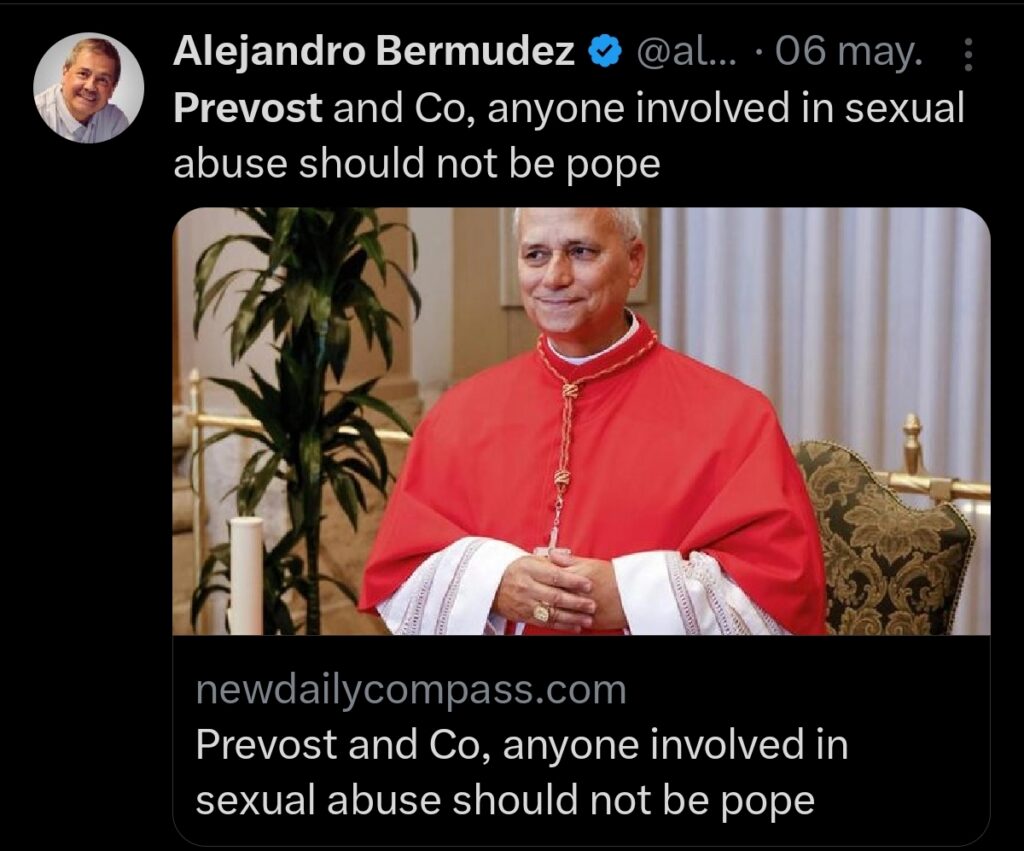Image resolution: width=1024 pixels, height=851 pixels.
Task: Click tweet line 'abuse should not be pope'
Action: click(417, 163)
